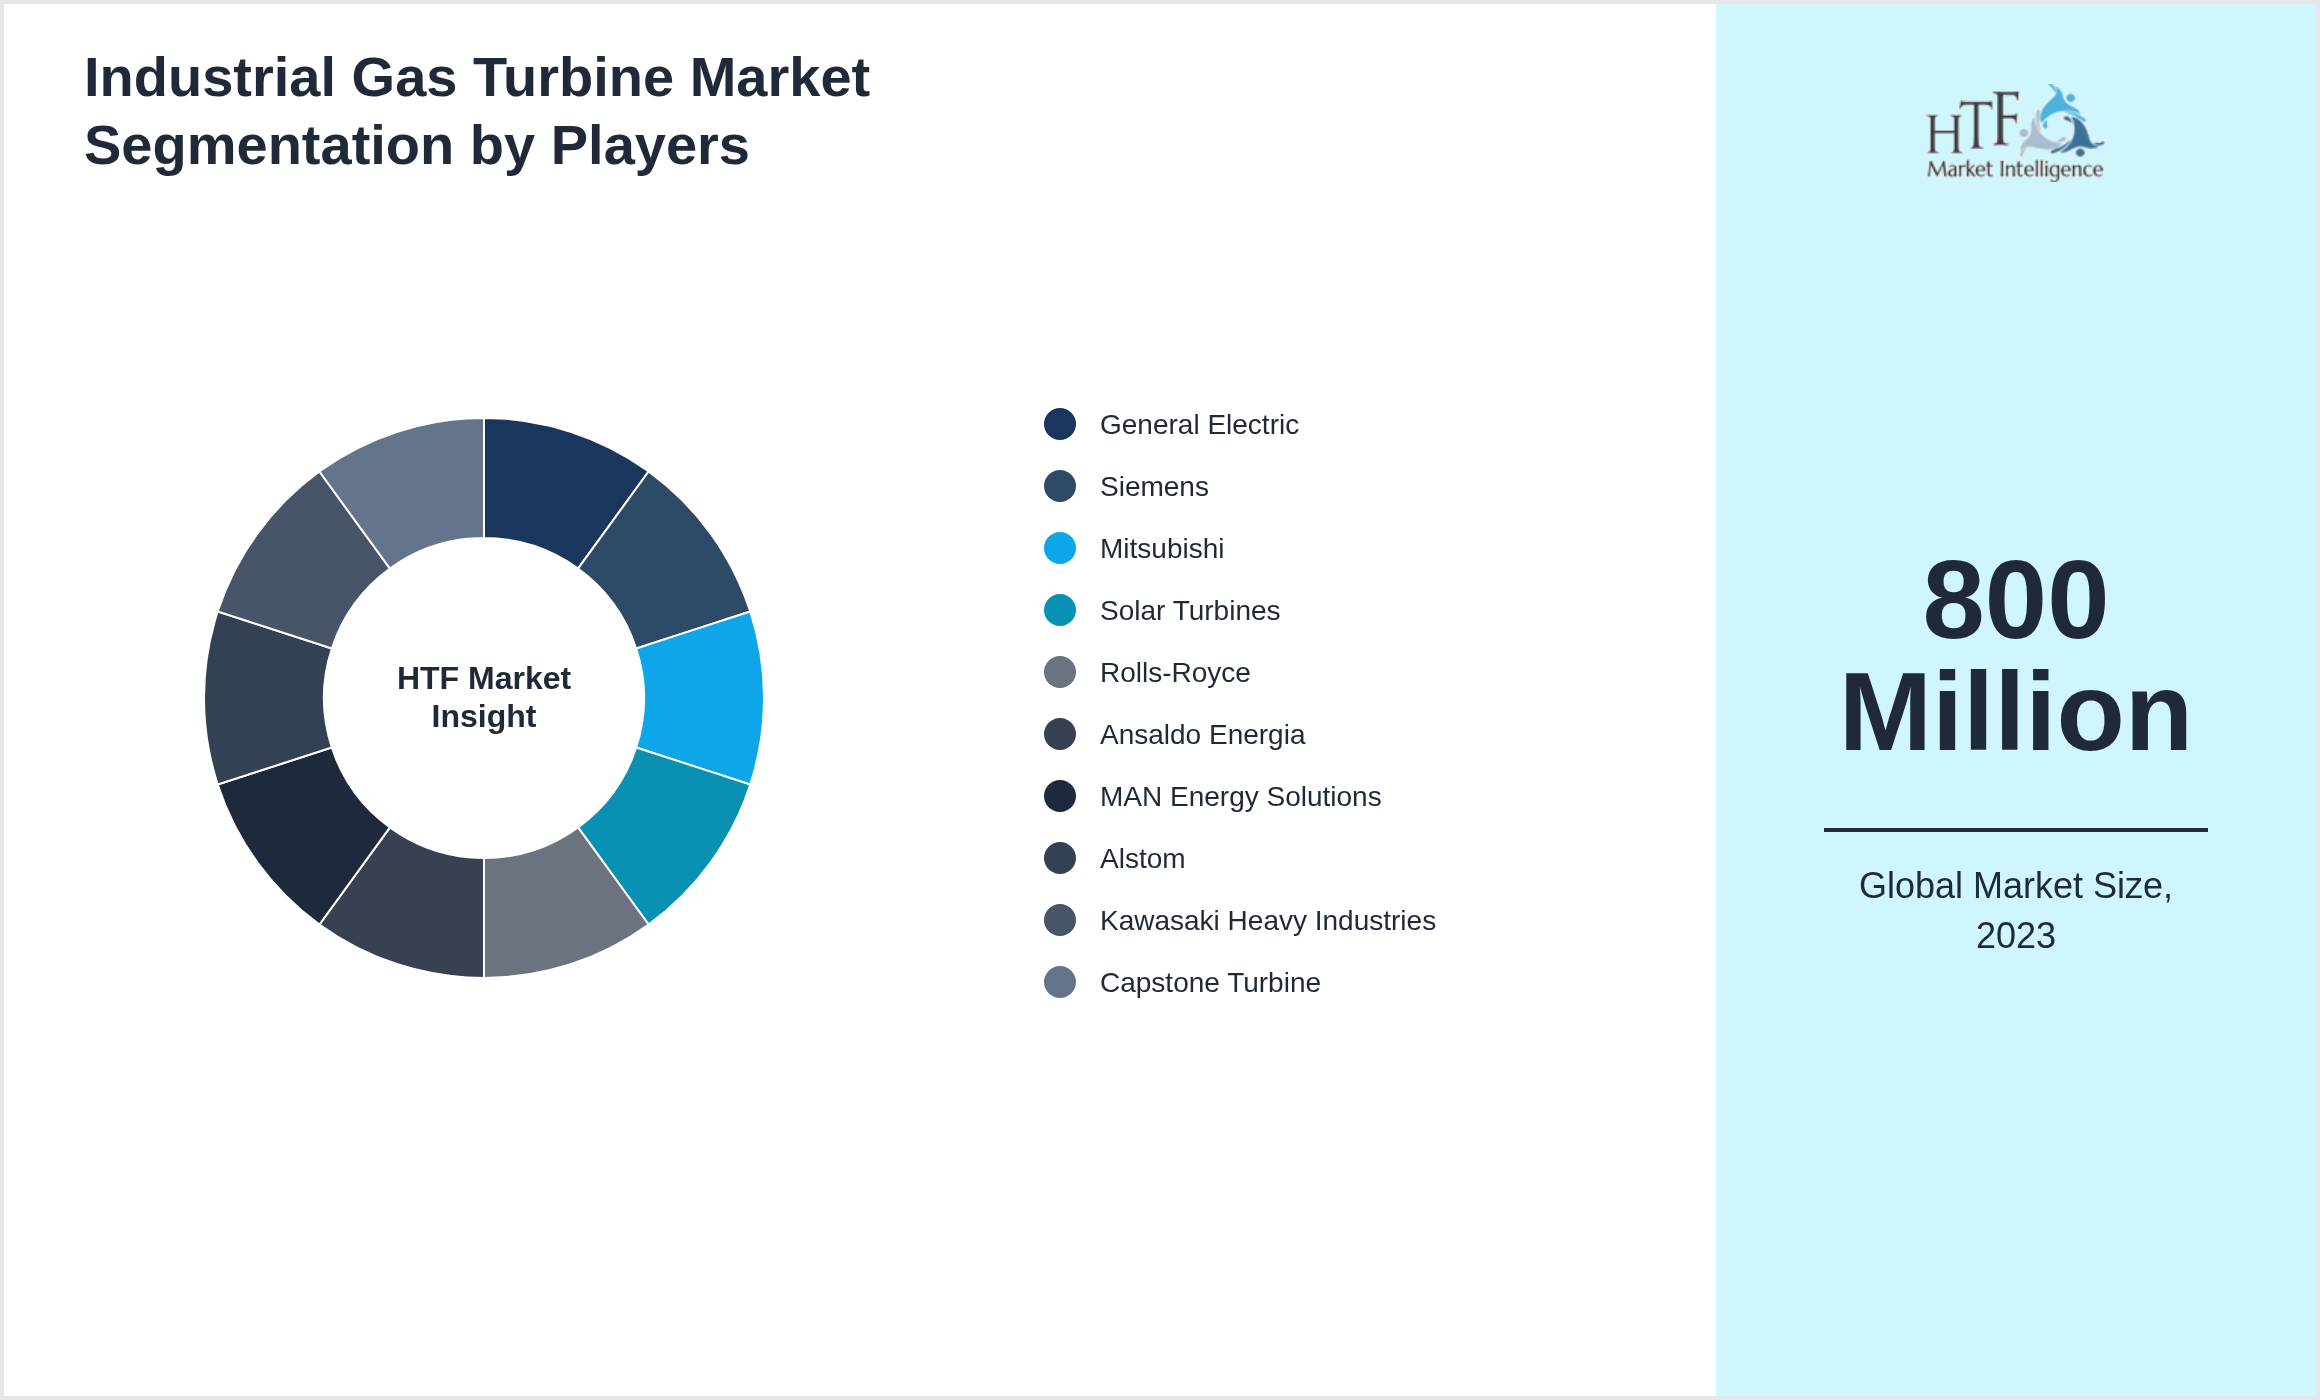Click the 800 Million market size figure
The height and width of the screenshot is (1400, 2320).
2015,655
